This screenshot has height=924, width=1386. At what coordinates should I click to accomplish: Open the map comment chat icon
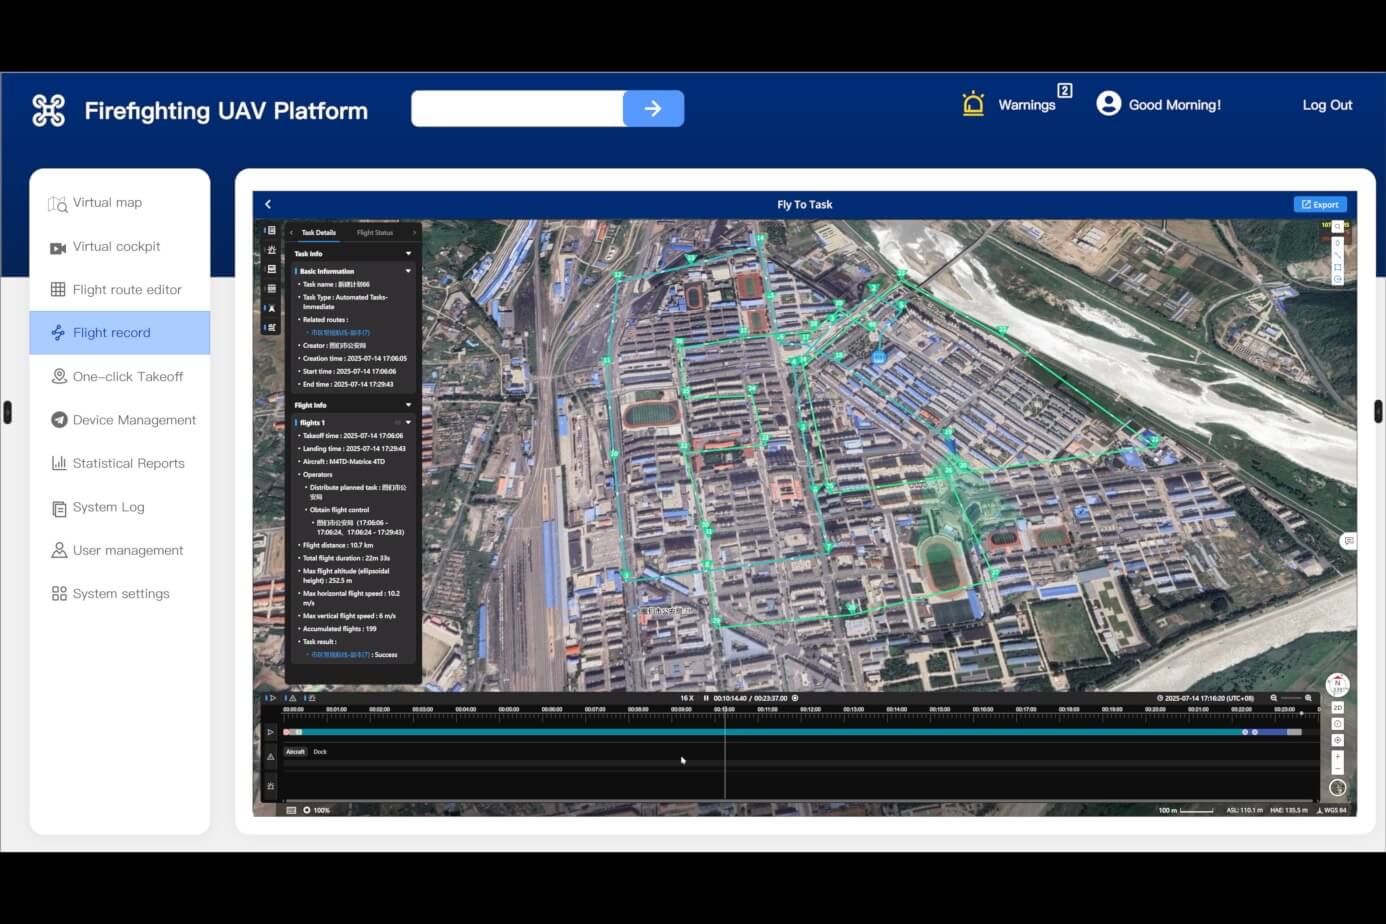tap(1348, 541)
